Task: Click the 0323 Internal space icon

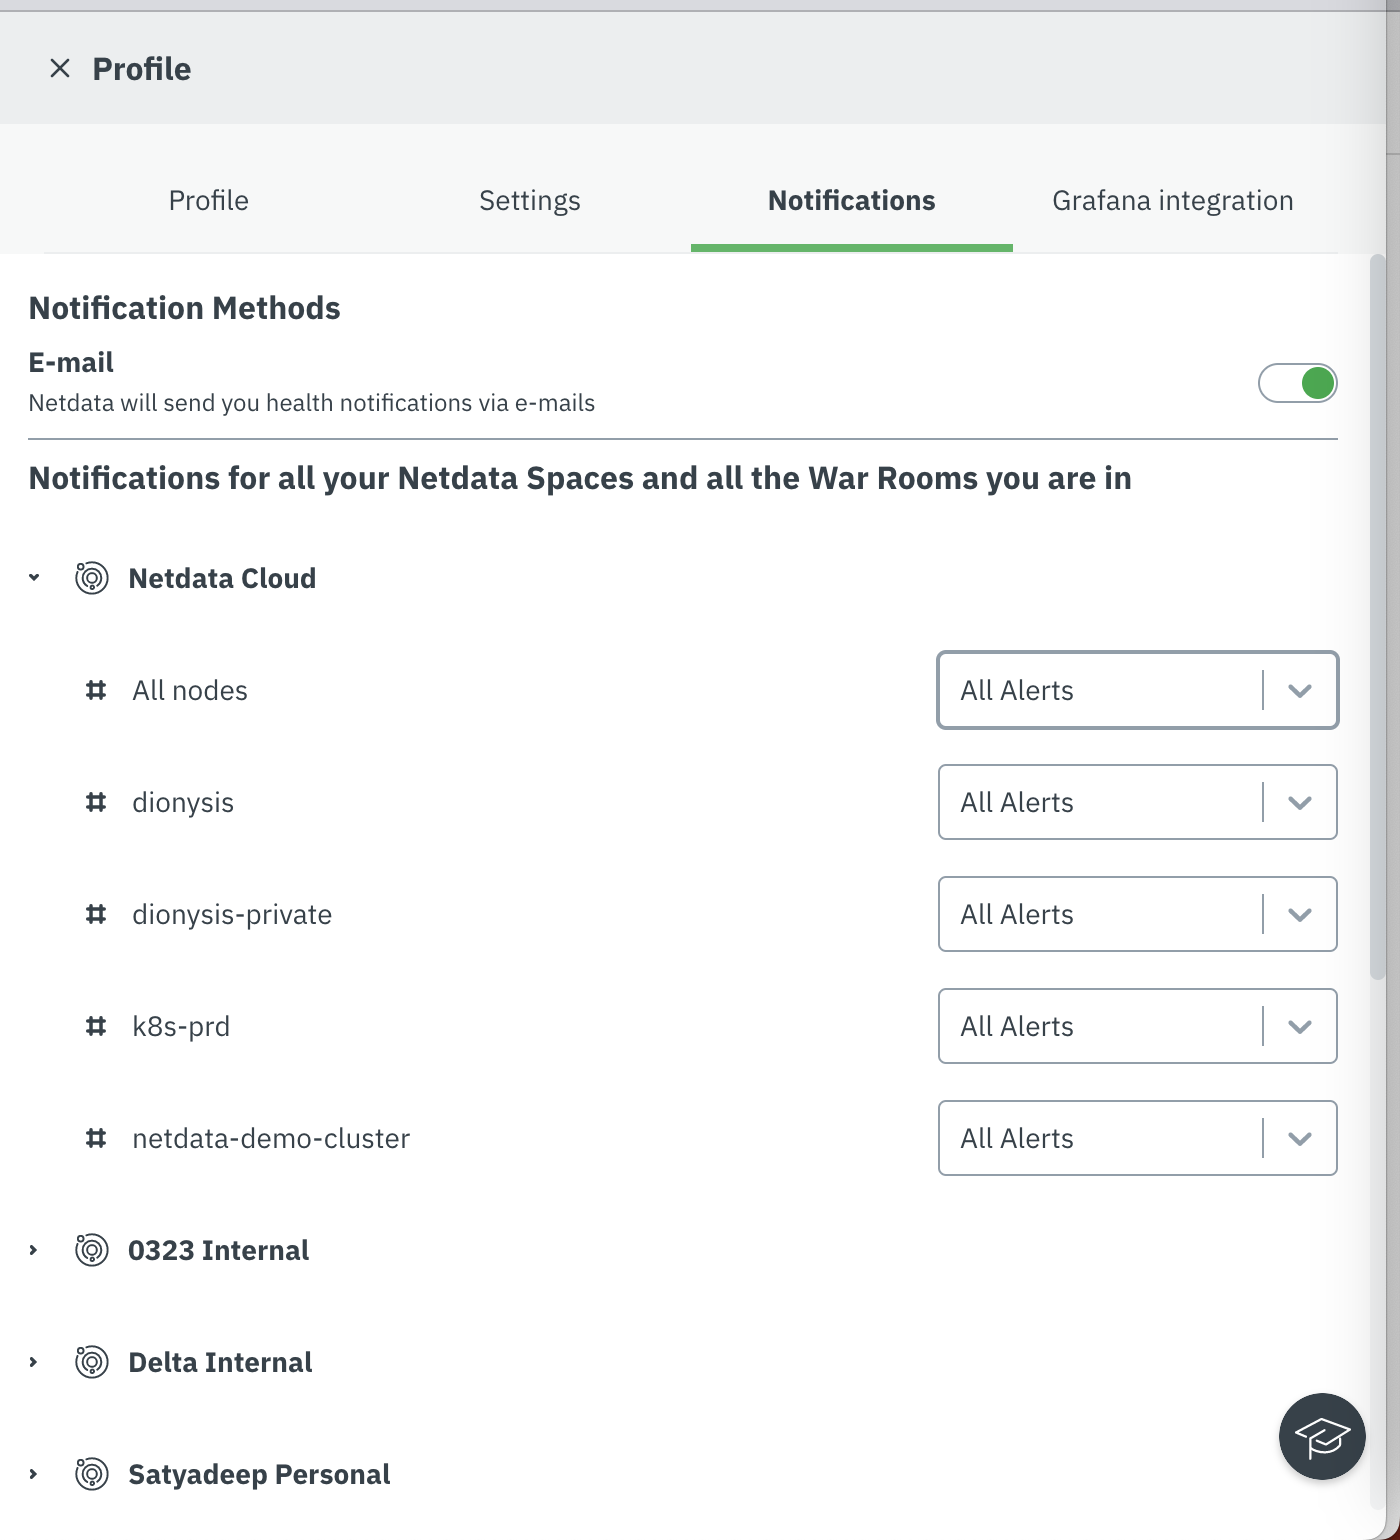Action: pyautogui.click(x=92, y=1250)
